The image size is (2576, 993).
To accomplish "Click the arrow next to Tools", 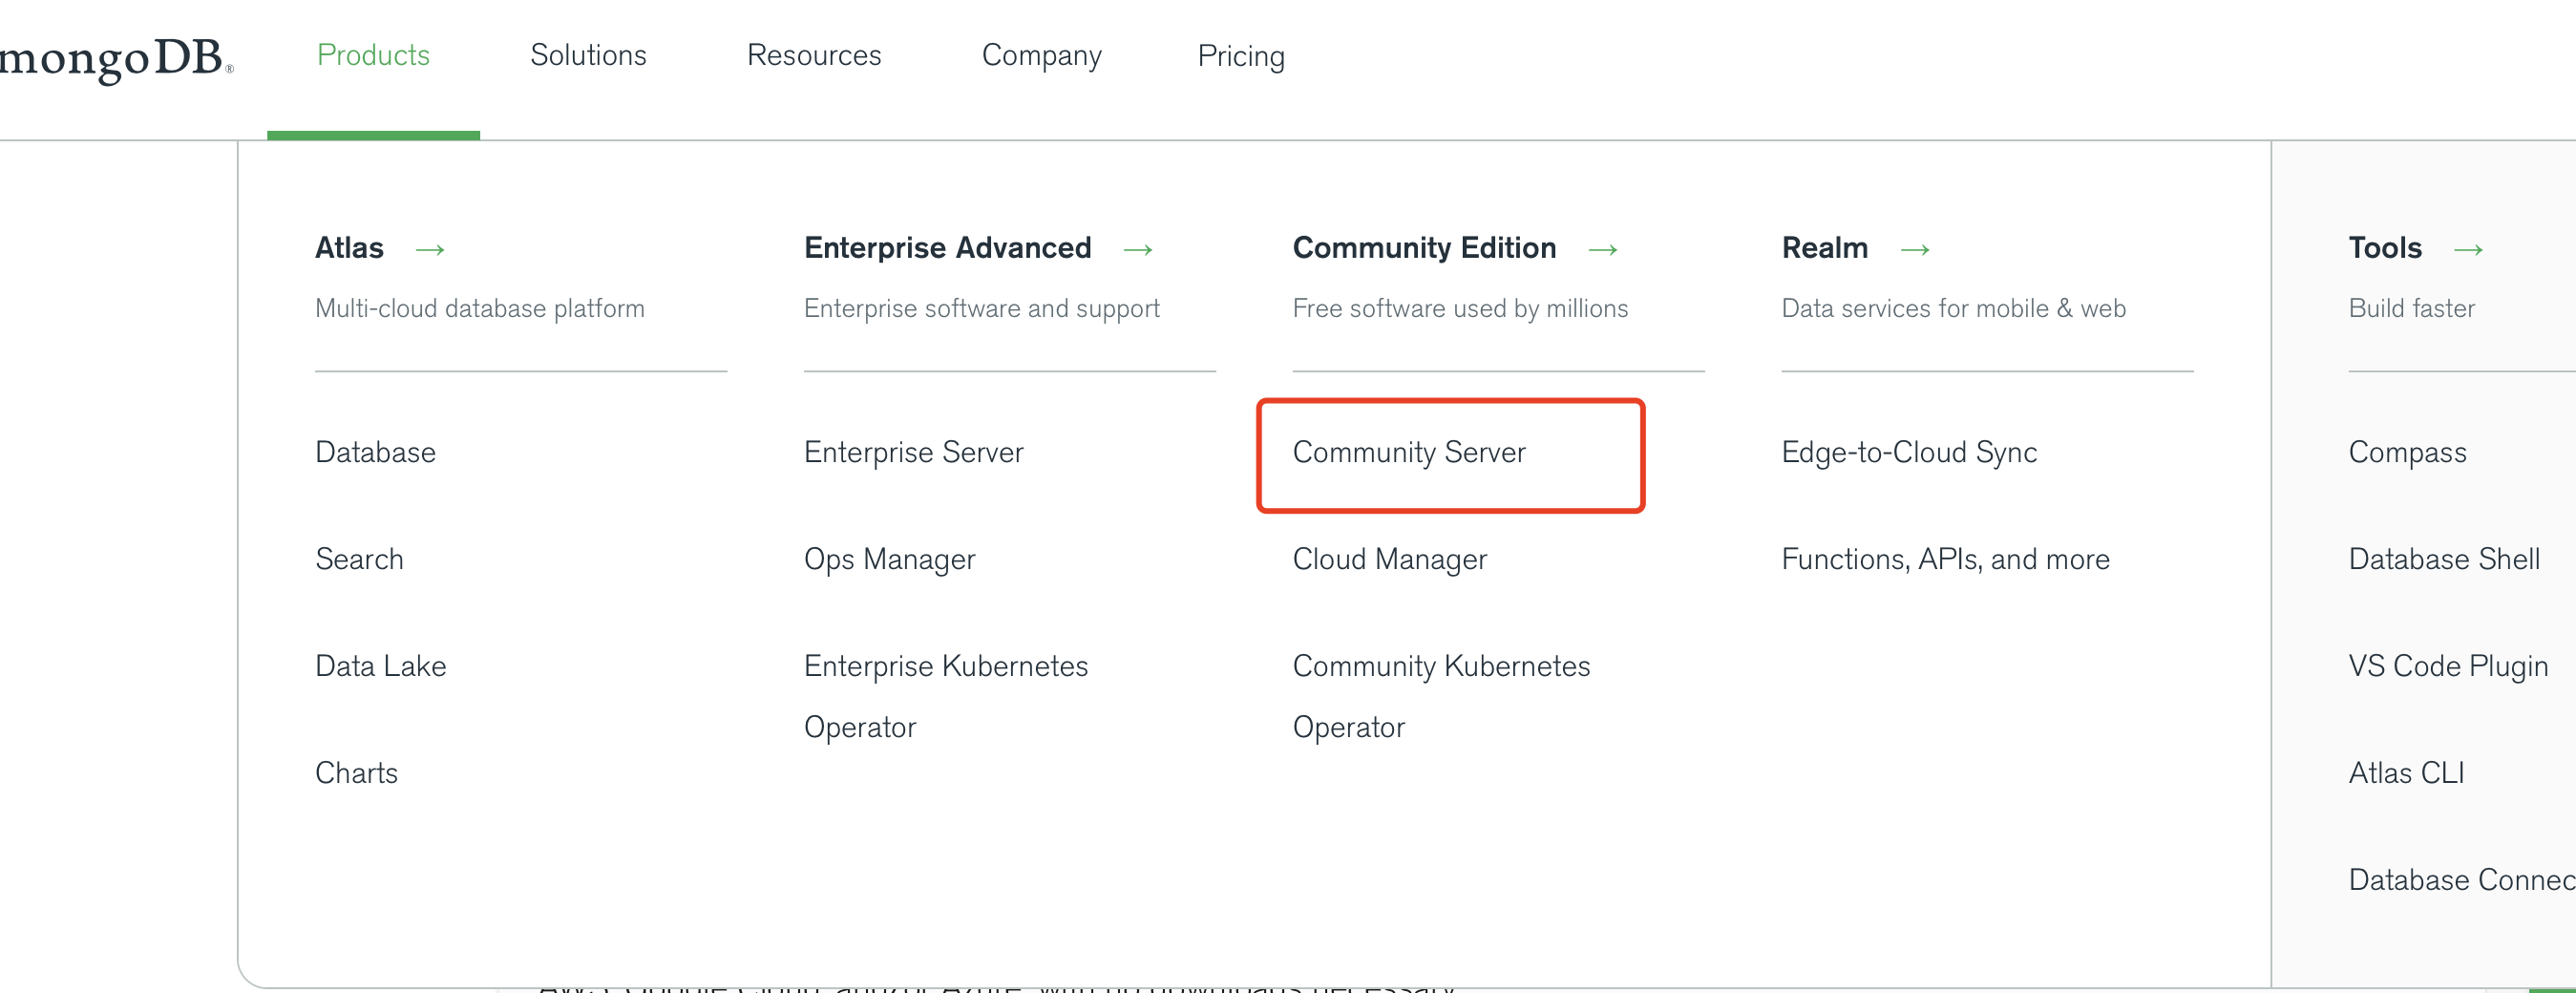I will [2468, 249].
